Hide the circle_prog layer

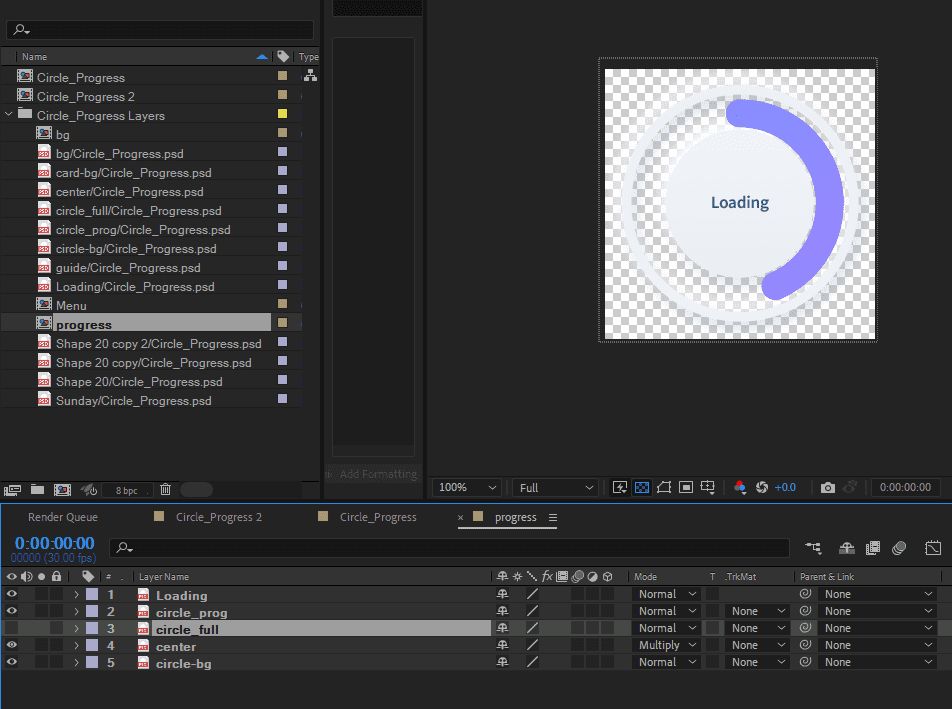tap(12, 611)
